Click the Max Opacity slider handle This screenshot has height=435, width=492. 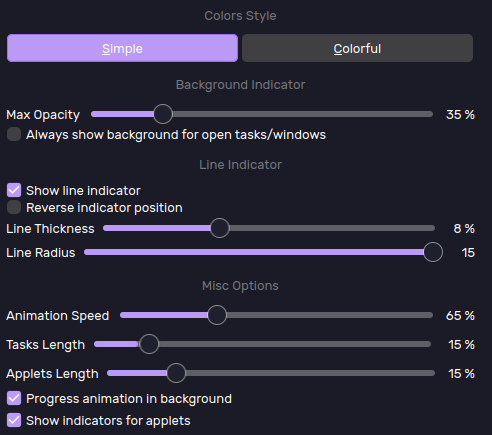point(163,114)
